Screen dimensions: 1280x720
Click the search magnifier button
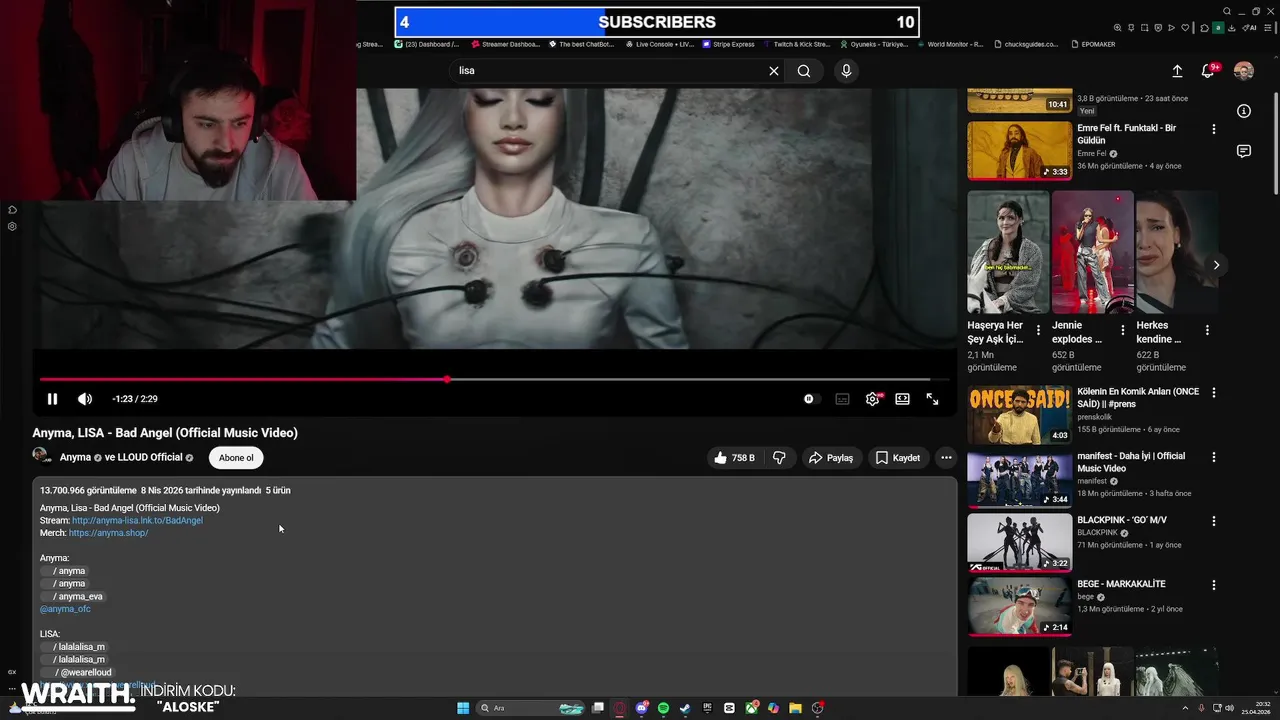point(804,71)
